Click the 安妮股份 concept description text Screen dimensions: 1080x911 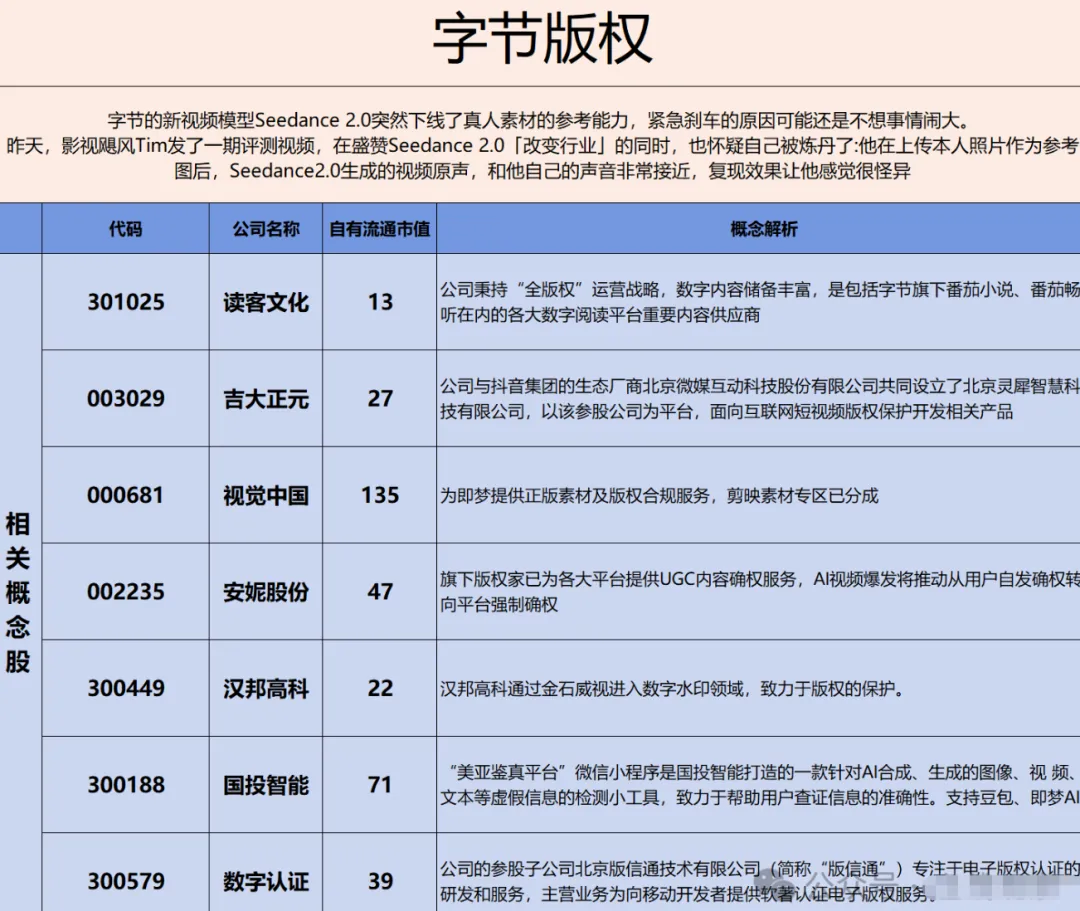coord(760,592)
